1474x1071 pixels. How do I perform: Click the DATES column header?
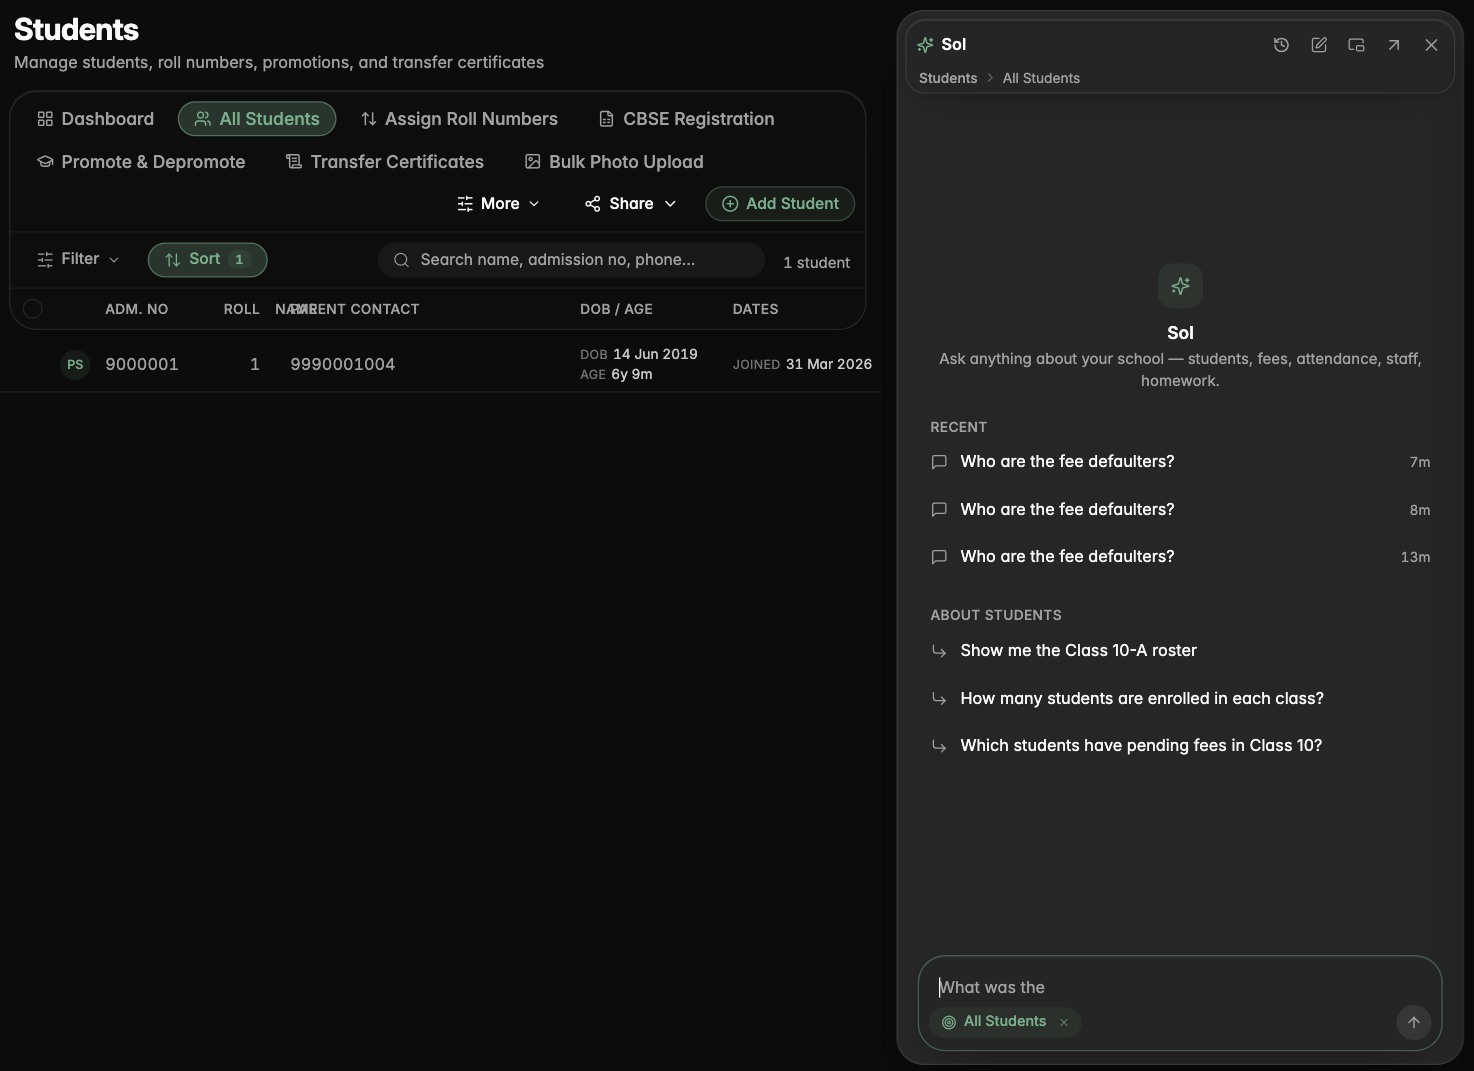click(755, 310)
